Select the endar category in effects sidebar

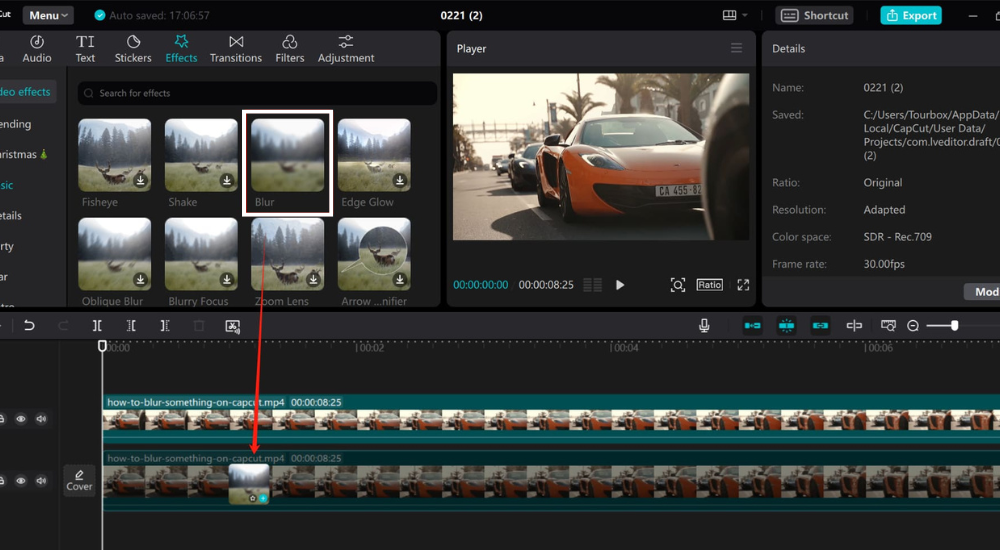pos(15,124)
